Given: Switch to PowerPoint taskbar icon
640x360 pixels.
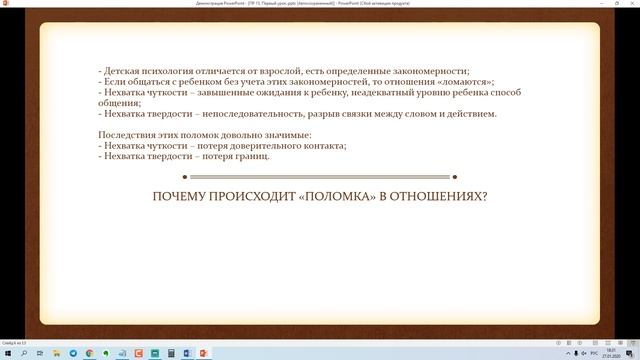Looking at the screenshot, I should 204,353.
